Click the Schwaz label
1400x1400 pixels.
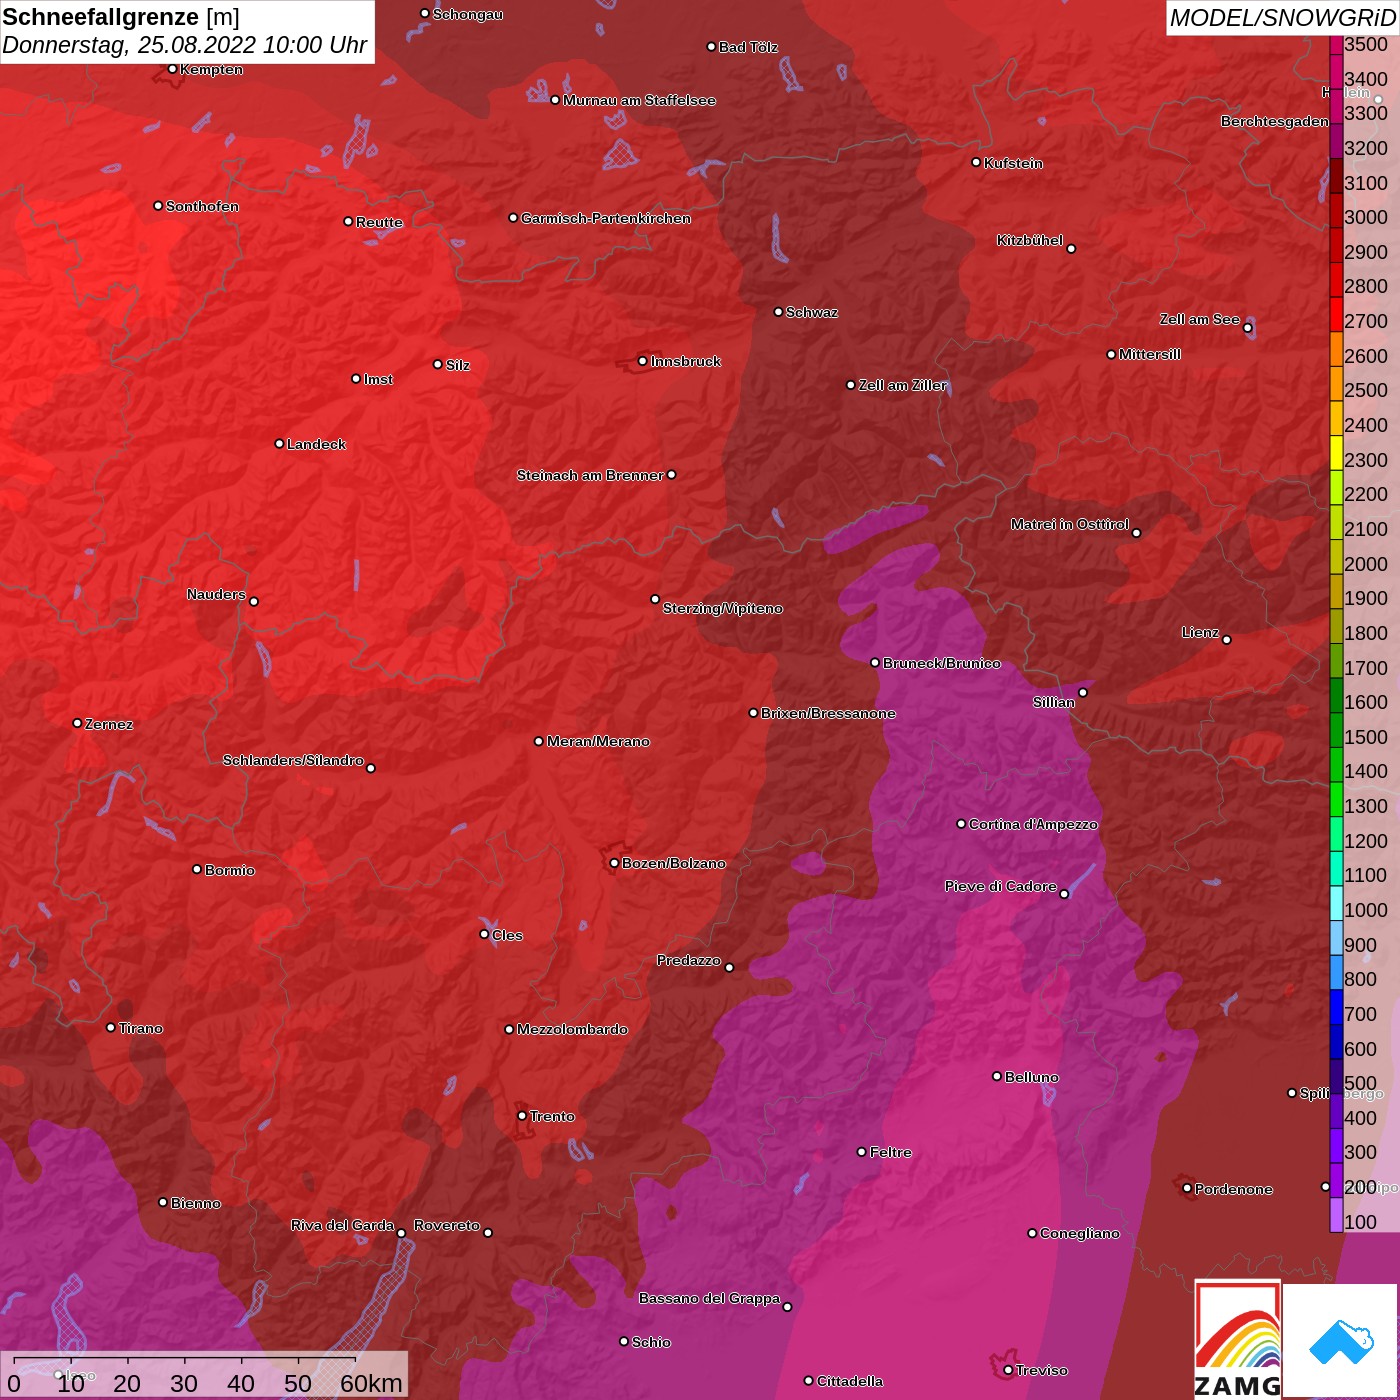coord(812,312)
